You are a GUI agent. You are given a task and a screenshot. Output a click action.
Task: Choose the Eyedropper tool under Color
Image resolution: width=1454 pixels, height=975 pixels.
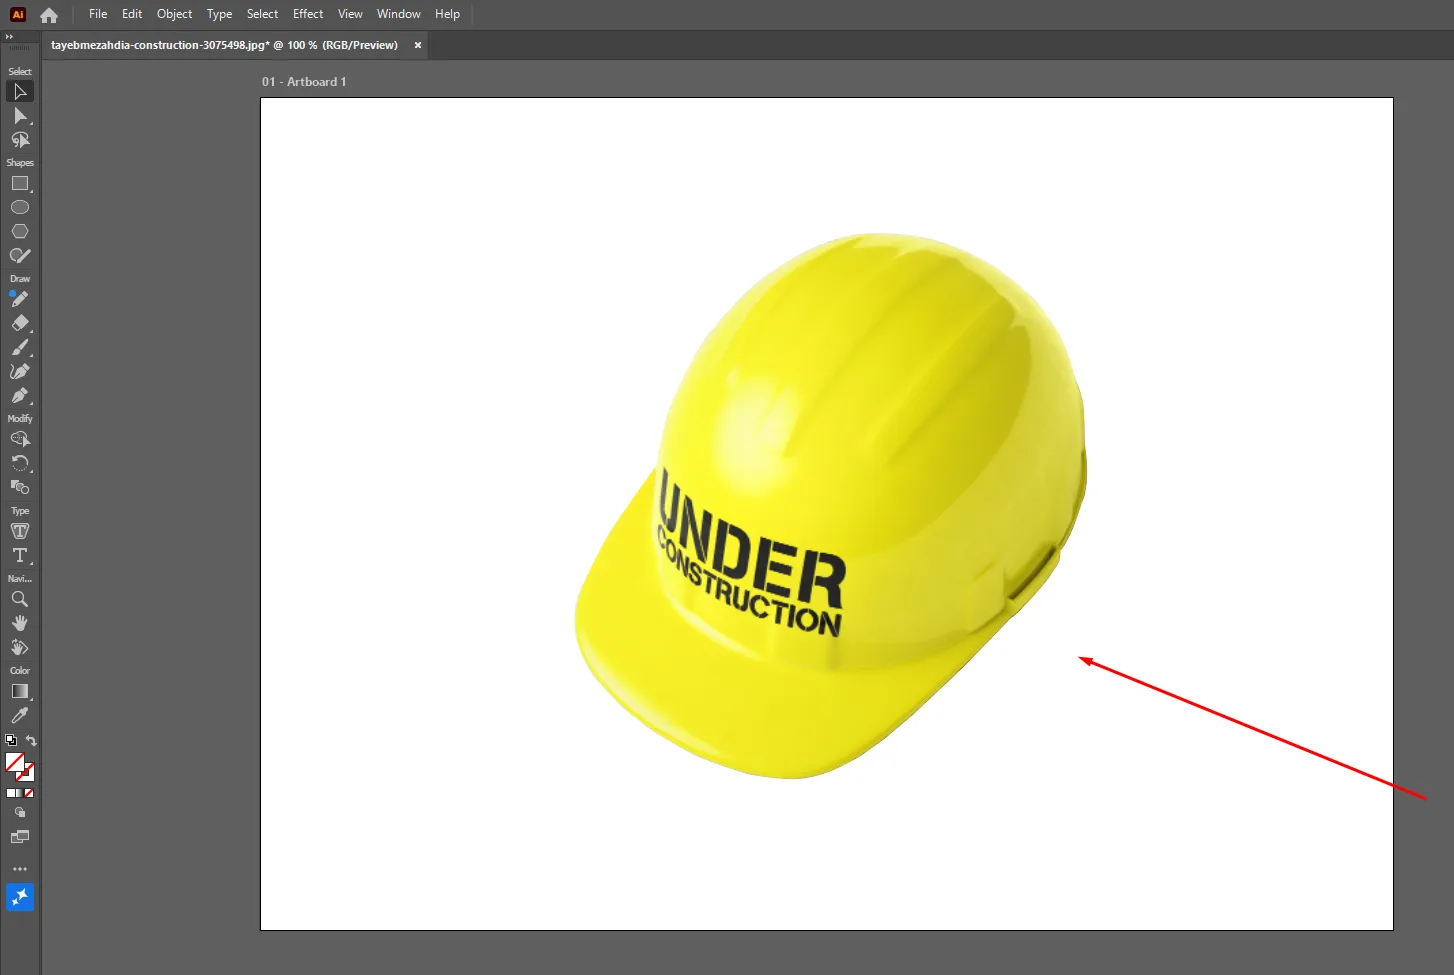pos(20,715)
